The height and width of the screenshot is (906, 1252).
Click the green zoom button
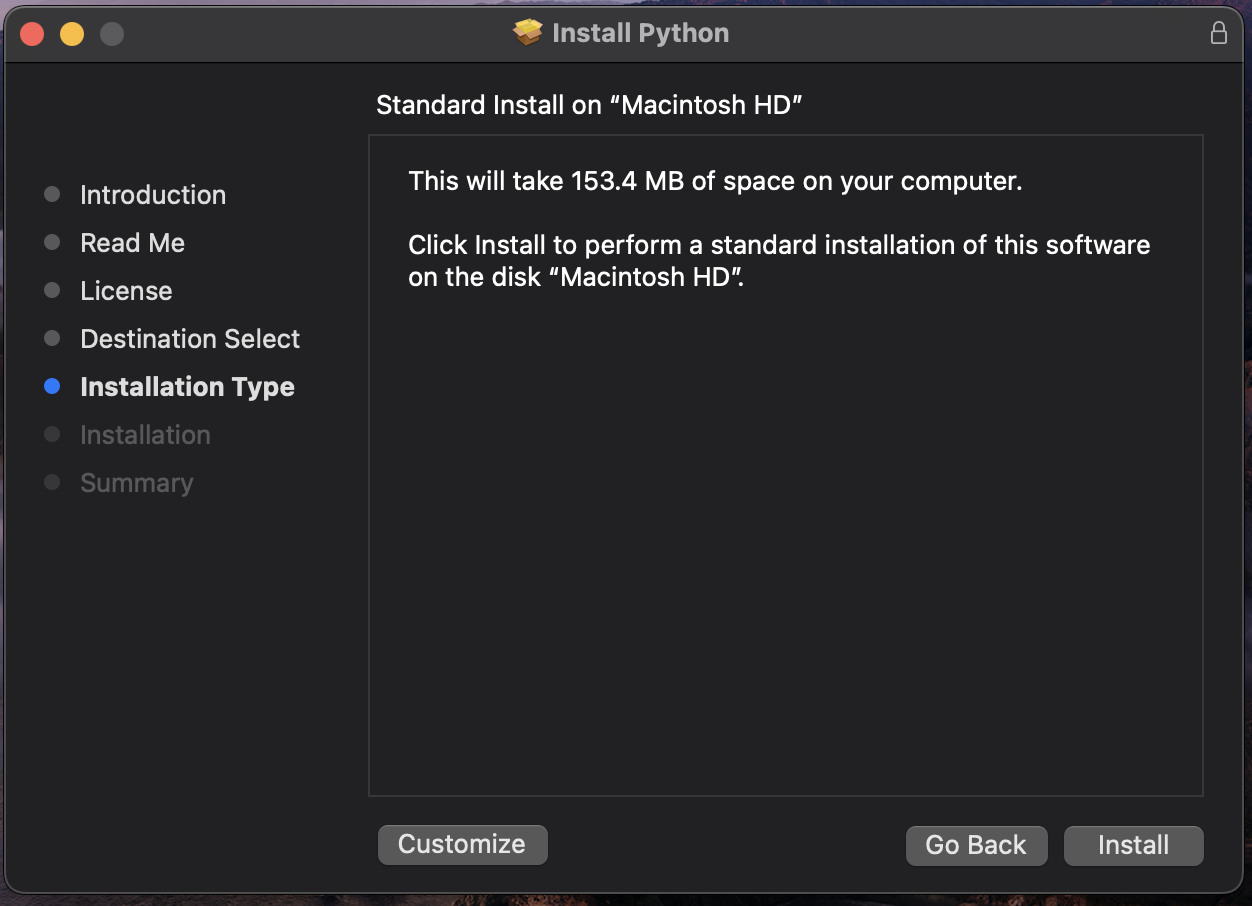coord(112,33)
